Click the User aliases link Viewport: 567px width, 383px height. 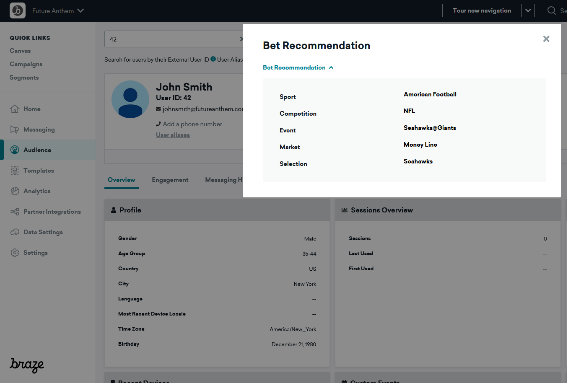[173, 135]
